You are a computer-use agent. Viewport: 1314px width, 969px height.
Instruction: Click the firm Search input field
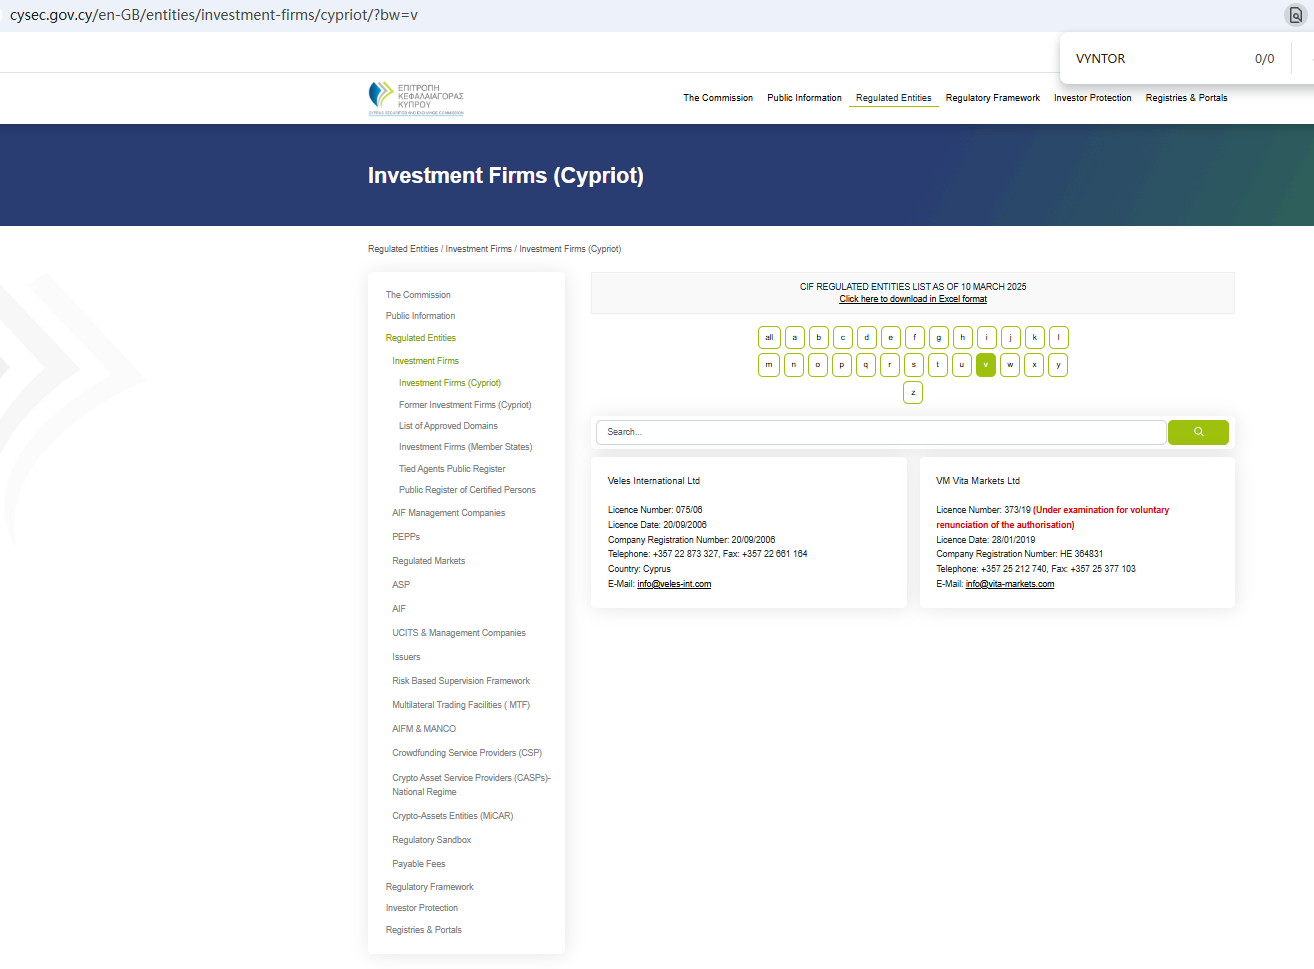pyautogui.click(x=881, y=432)
